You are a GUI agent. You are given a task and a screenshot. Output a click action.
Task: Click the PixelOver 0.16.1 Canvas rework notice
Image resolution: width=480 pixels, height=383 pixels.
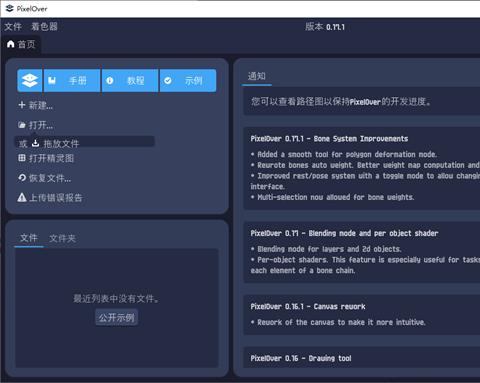tap(362, 314)
